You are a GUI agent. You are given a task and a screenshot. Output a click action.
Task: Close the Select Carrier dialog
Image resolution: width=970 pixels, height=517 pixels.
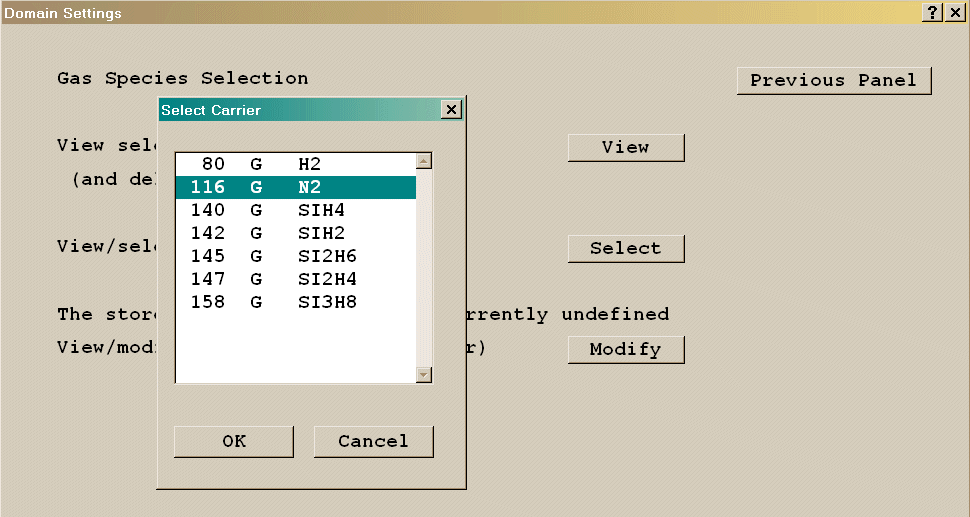pos(451,110)
